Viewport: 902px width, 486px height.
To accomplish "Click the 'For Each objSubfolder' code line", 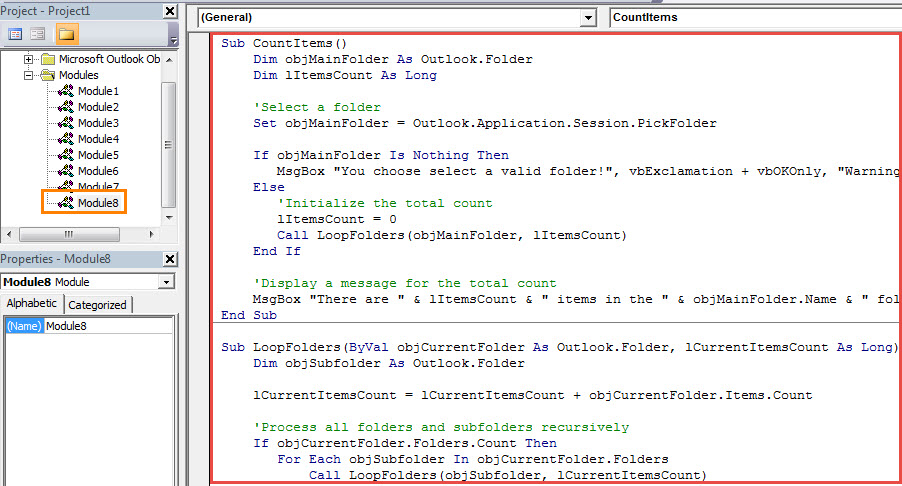I will (x=473, y=460).
